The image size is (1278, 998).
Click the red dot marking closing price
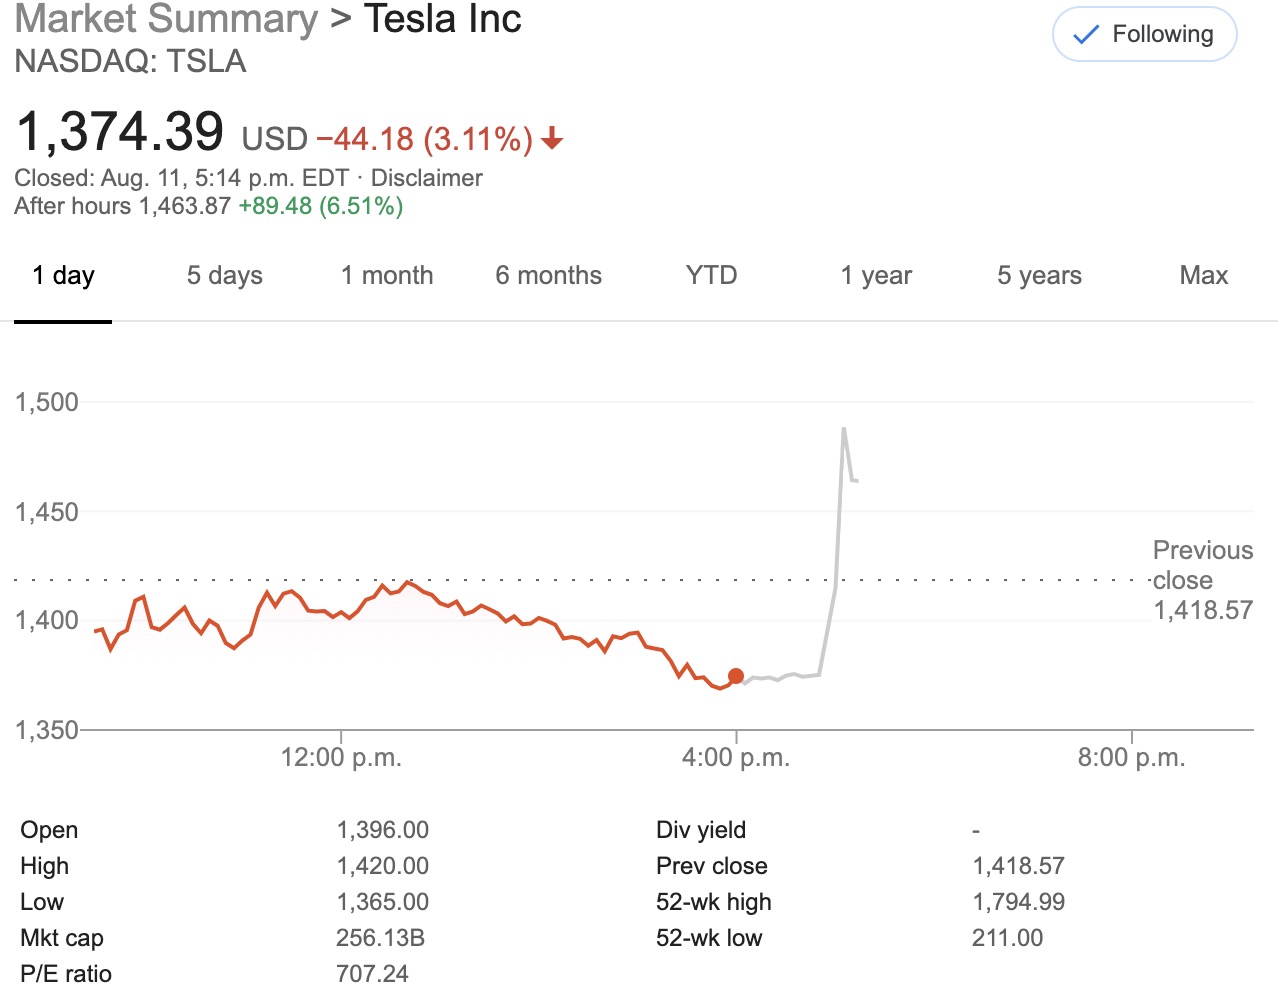pos(737,675)
